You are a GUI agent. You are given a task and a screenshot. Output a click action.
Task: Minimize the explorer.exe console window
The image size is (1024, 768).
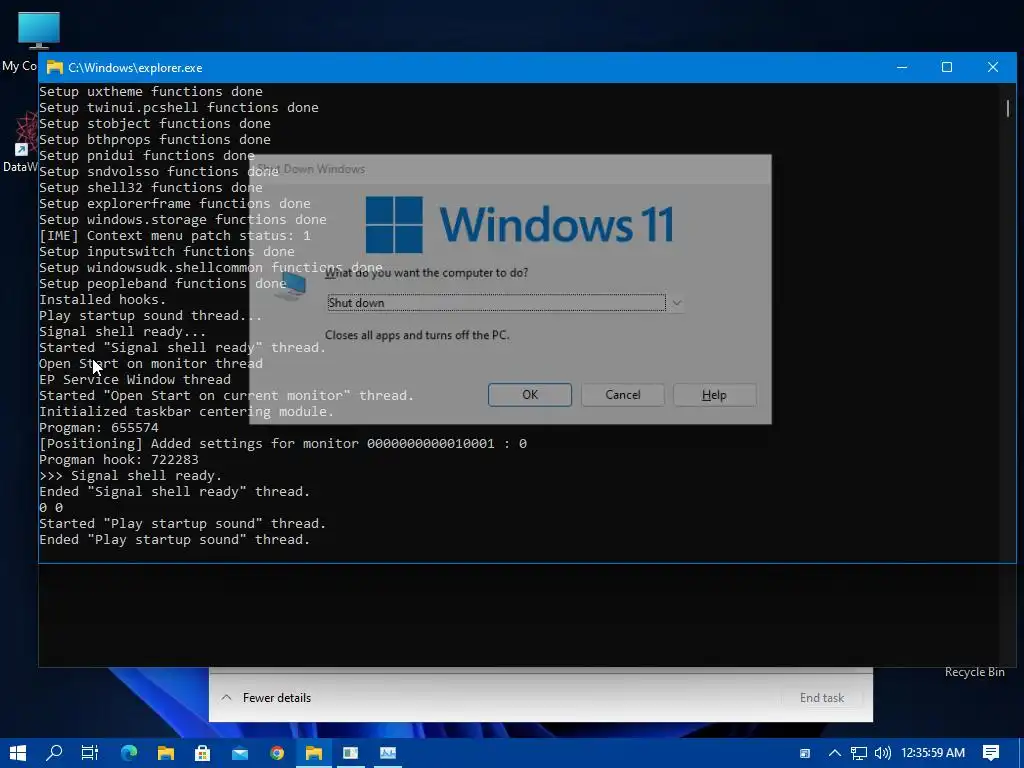coord(902,67)
